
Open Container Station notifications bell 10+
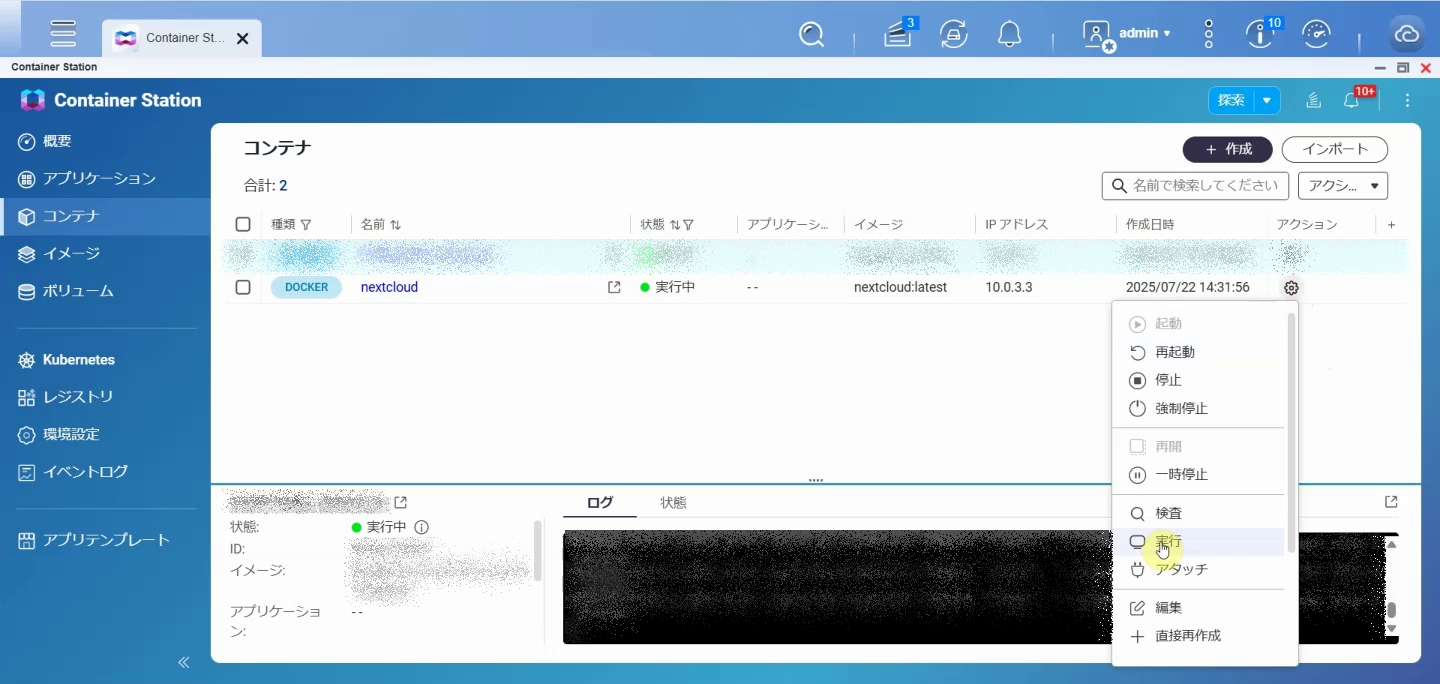tap(1353, 100)
